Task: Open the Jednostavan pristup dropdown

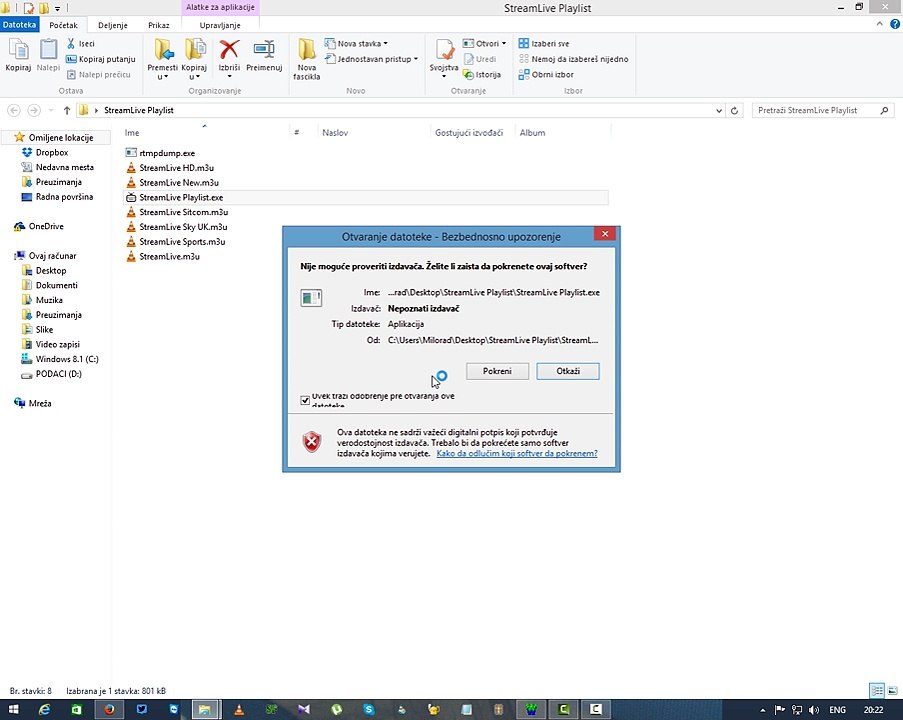Action: (x=371, y=59)
